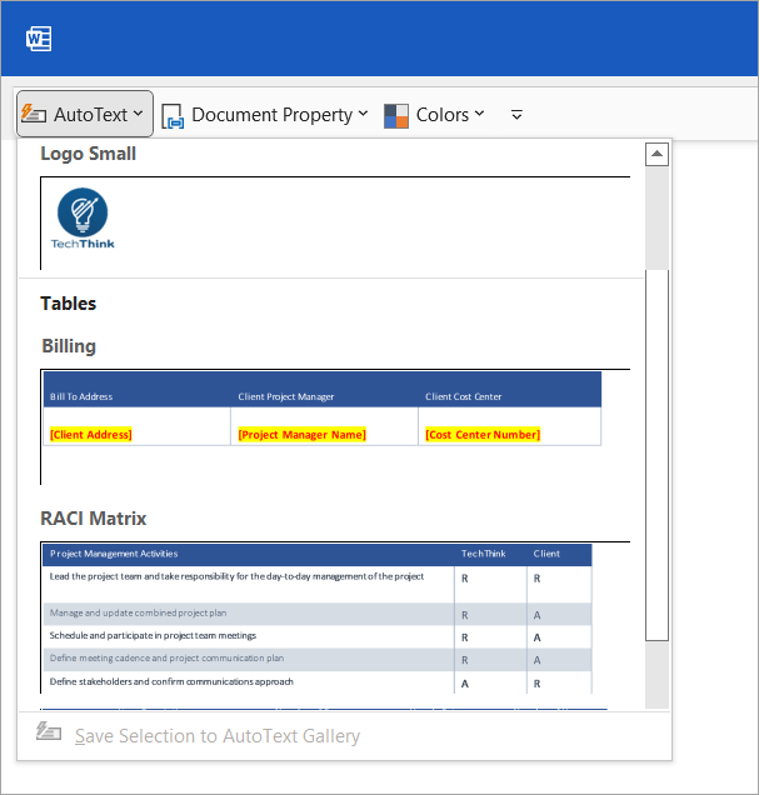Click the [Cost Center Number] placeholder
The image size is (760, 795).
(x=483, y=434)
